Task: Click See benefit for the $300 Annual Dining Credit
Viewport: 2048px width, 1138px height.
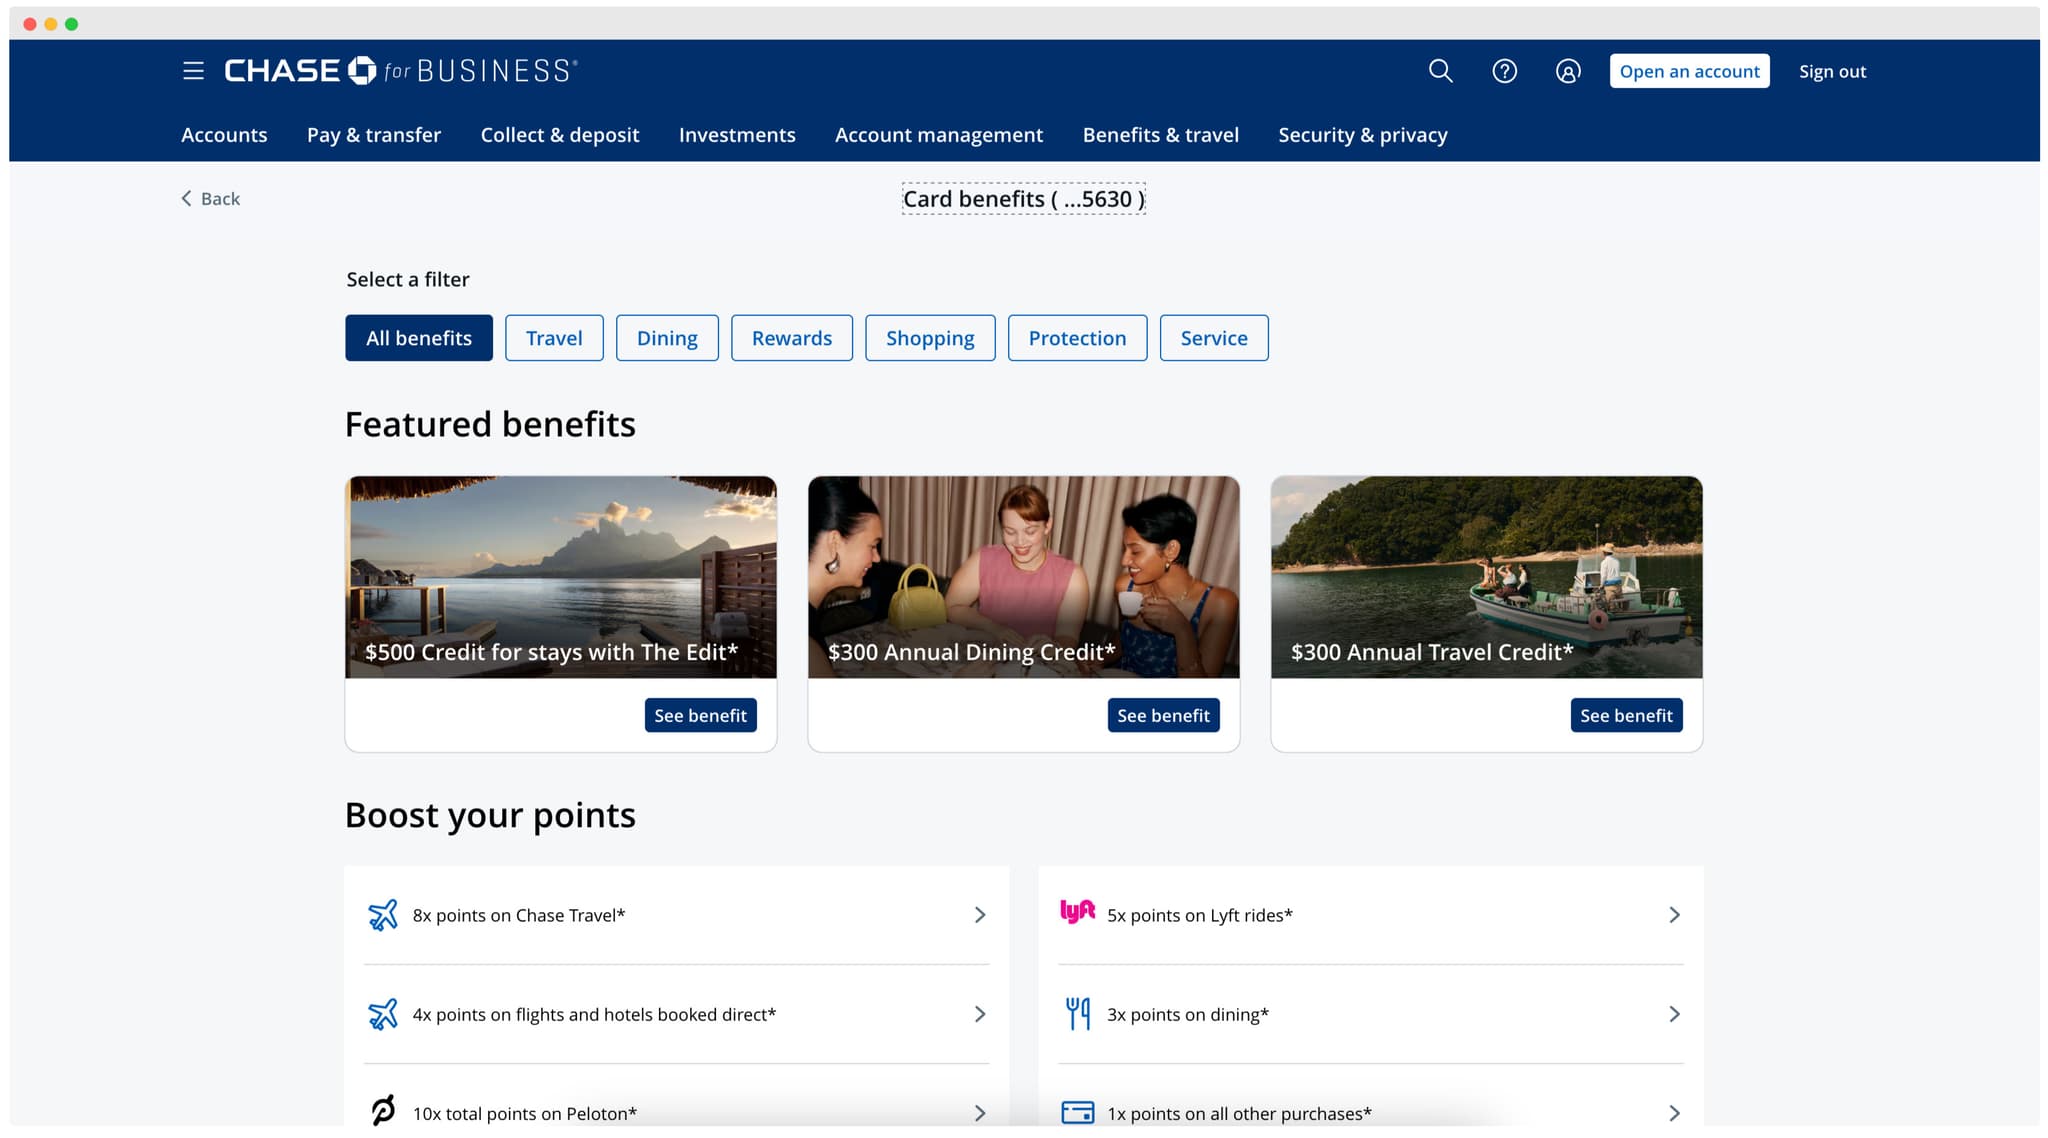Action: (x=1163, y=715)
